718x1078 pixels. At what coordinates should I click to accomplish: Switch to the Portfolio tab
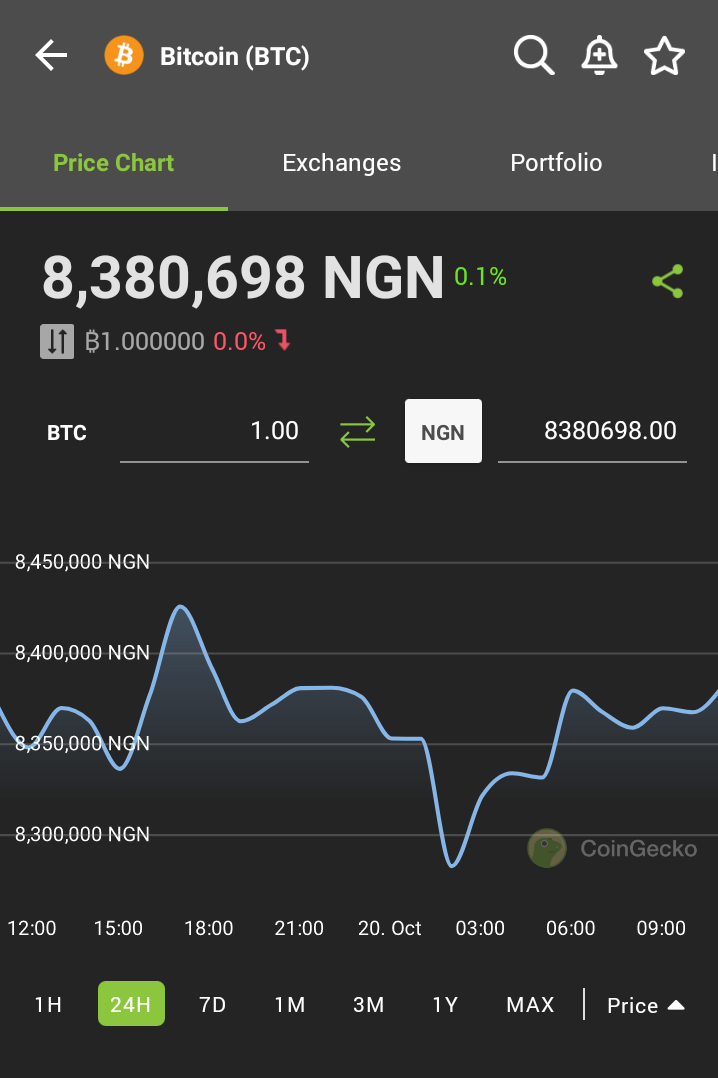[x=556, y=163]
